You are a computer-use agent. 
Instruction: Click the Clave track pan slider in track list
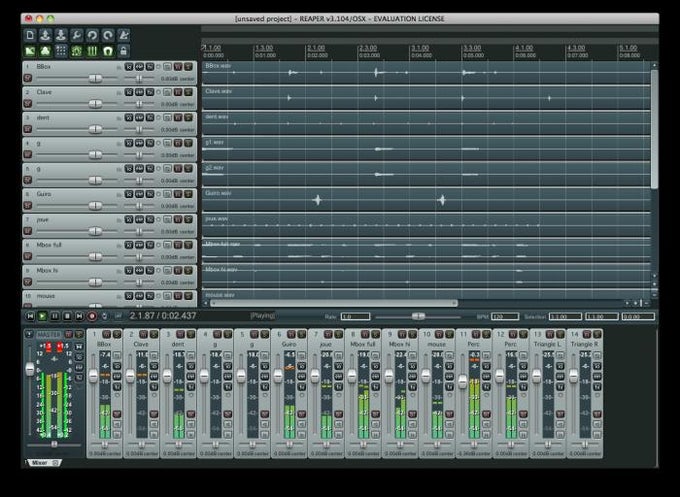(x=139, y=104)
